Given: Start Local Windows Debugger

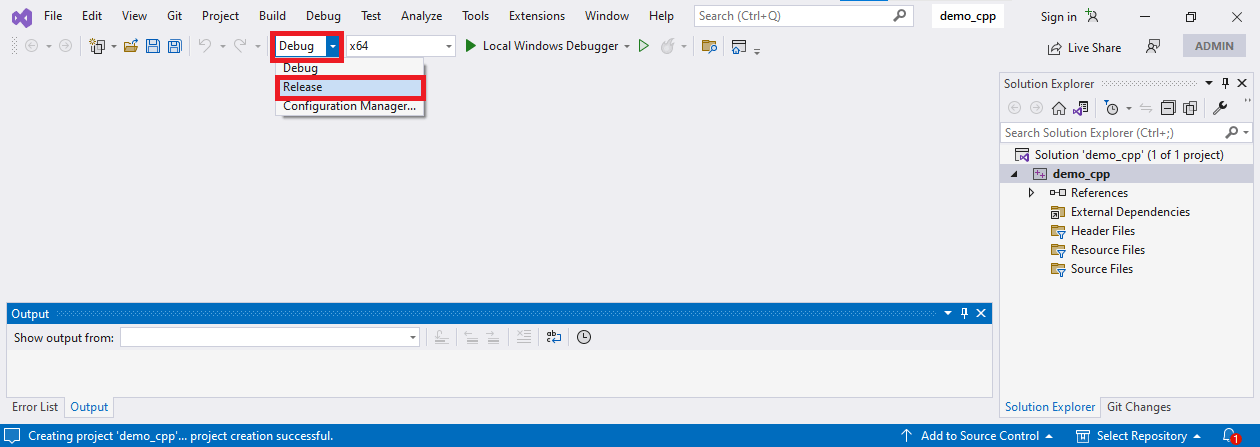Looking at the screenshot, I should point(541,46).
